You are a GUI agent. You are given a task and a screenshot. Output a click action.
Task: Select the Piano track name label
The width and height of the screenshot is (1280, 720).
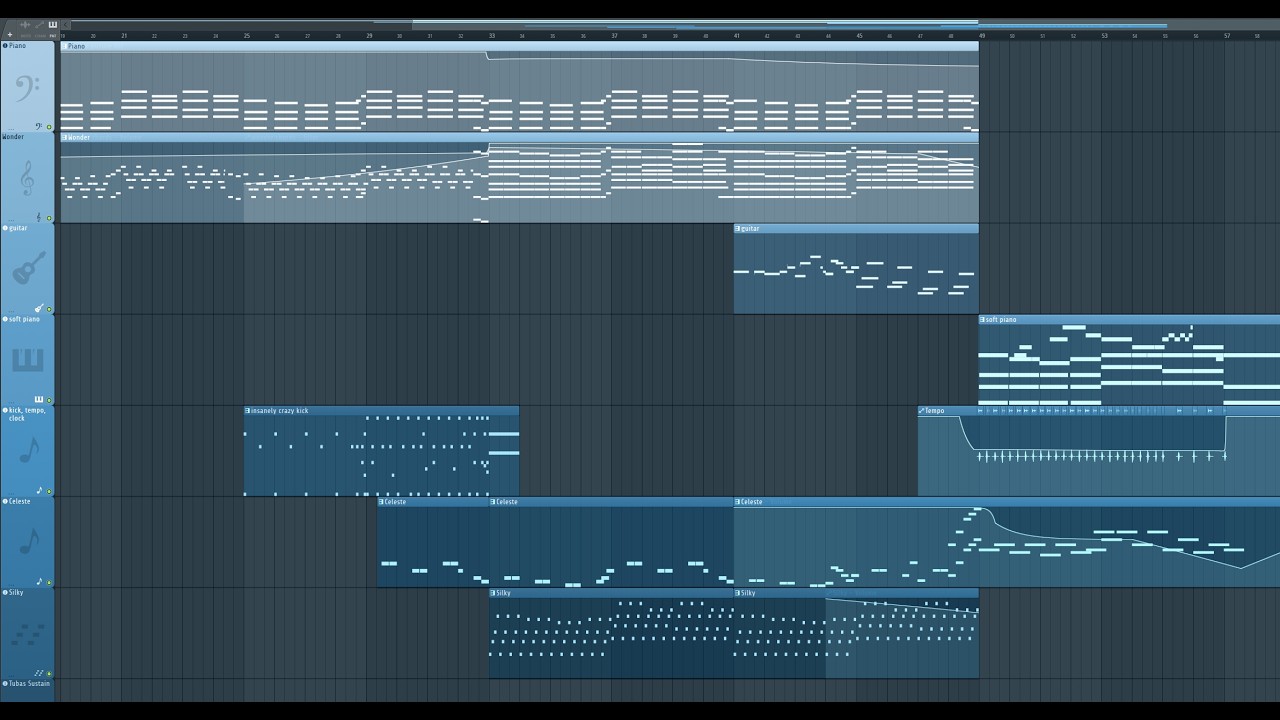pyautogui.click(x=17, y=46)
